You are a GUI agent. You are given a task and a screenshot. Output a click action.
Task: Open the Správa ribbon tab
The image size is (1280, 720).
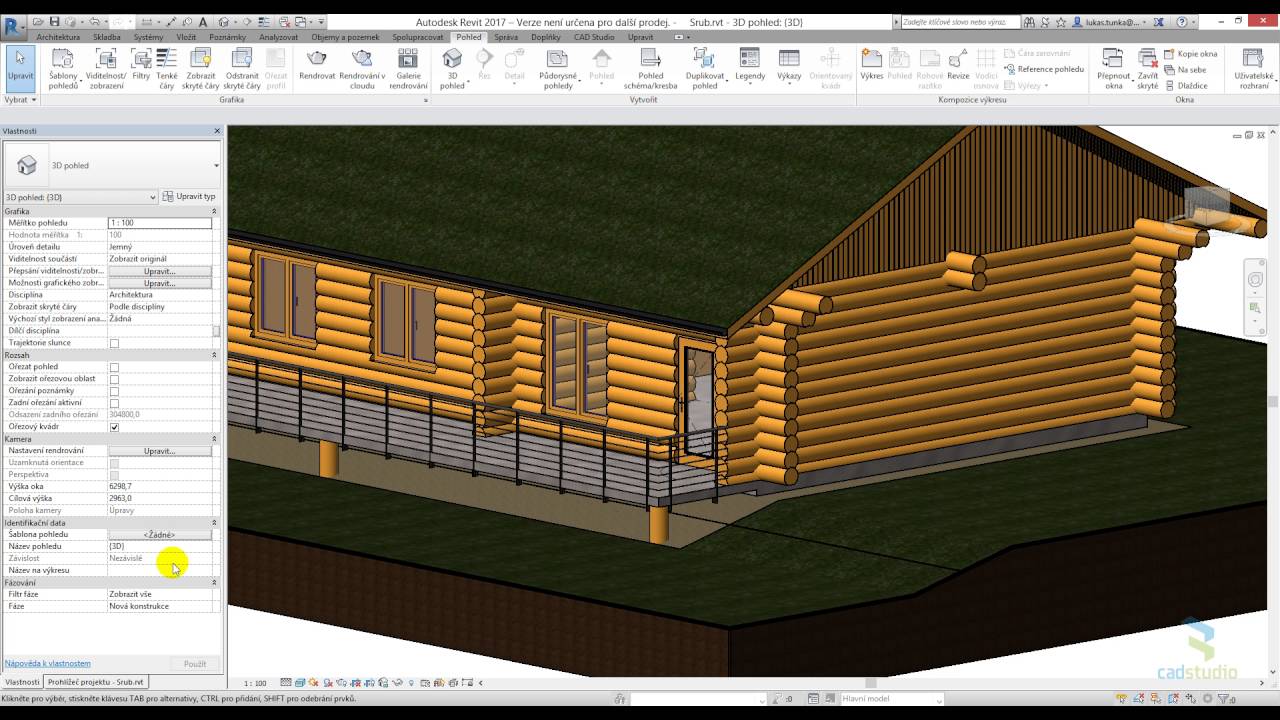(506, 37)
